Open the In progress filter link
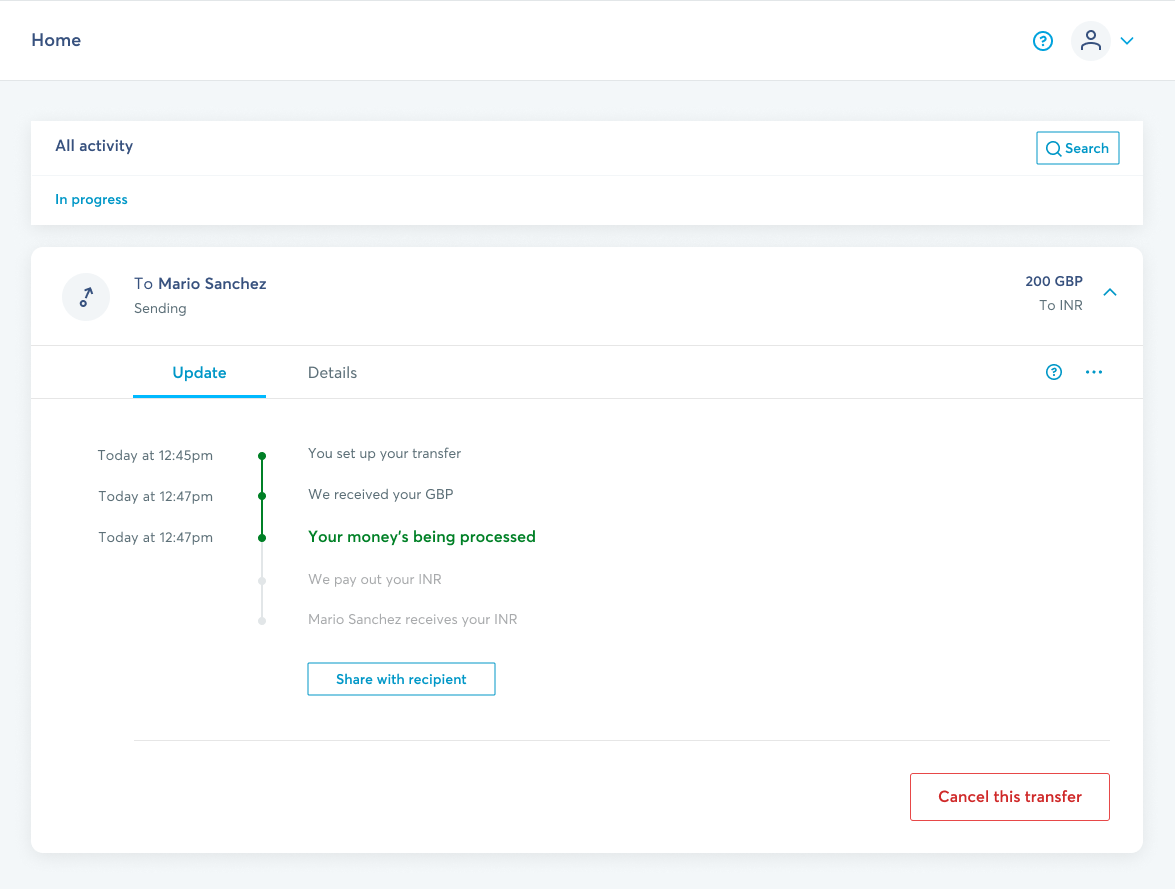 [91, 199]
